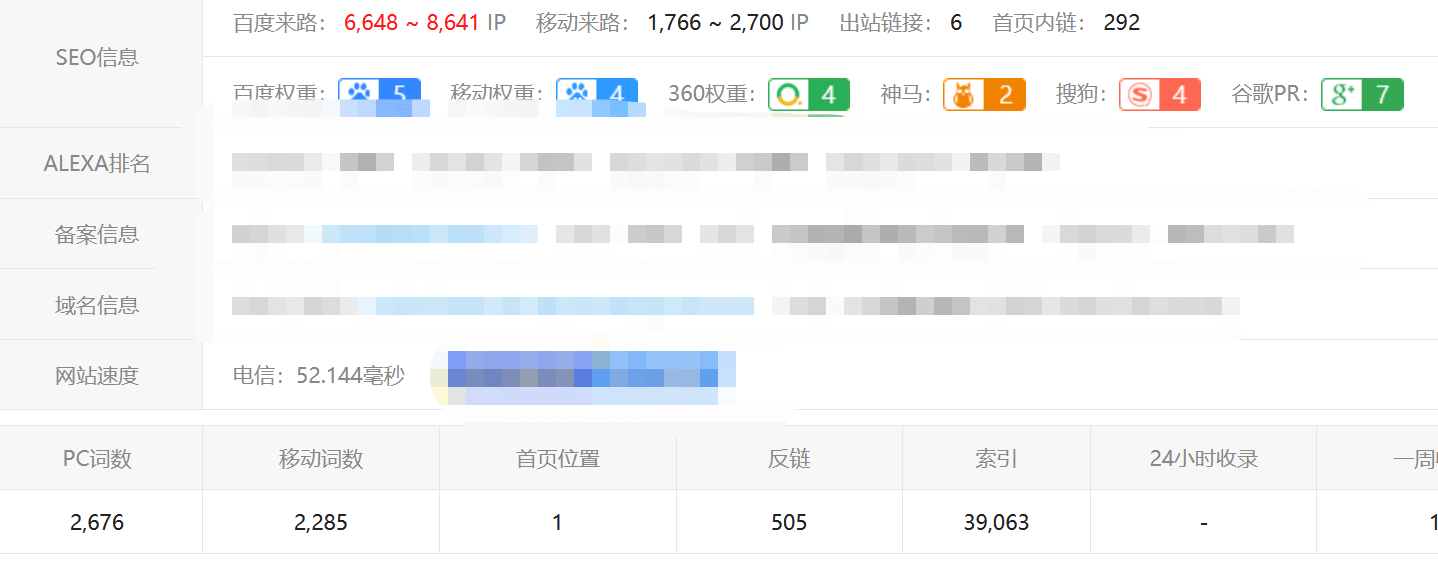Click the 首页位置 column header
Image resolution: width=1438 pixels, height=569 pixels.
[x=558, y=459]
